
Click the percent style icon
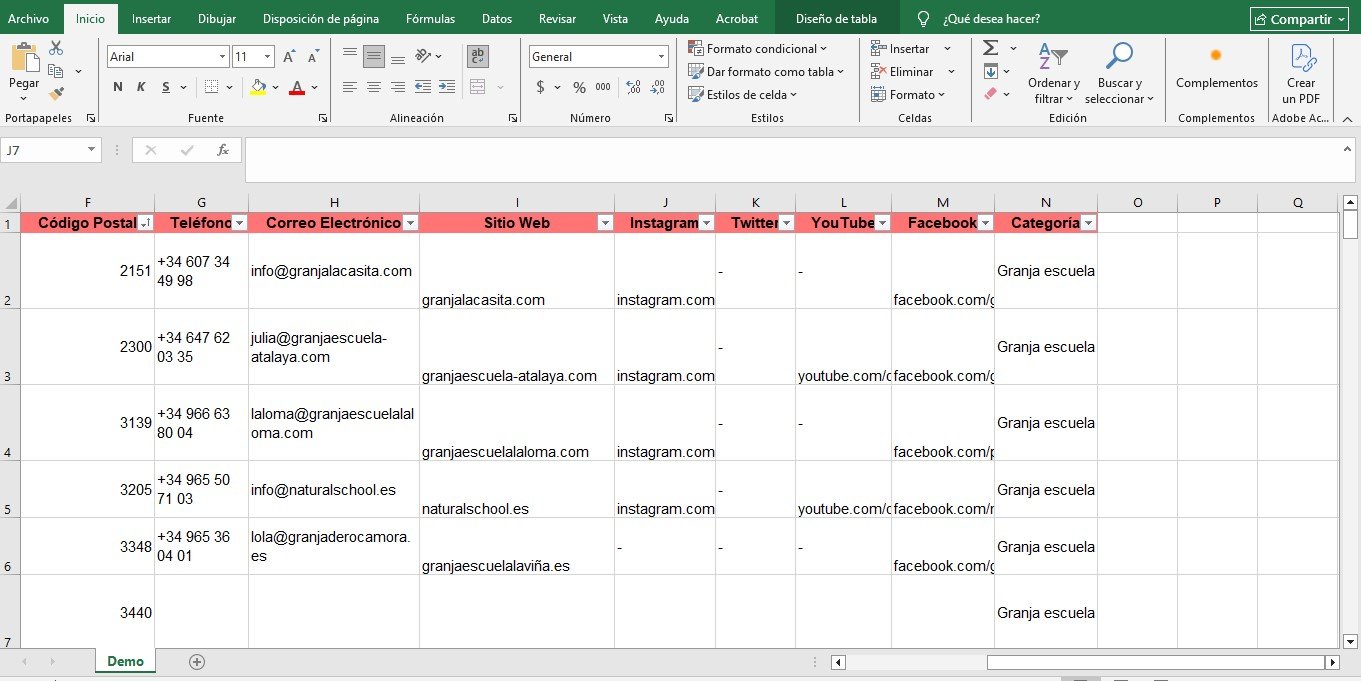(579, 87)
